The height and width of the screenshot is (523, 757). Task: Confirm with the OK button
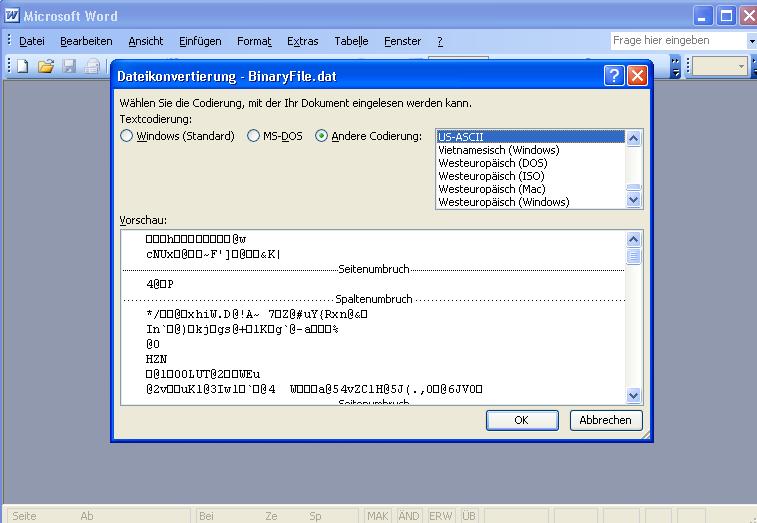pos(522,420)
